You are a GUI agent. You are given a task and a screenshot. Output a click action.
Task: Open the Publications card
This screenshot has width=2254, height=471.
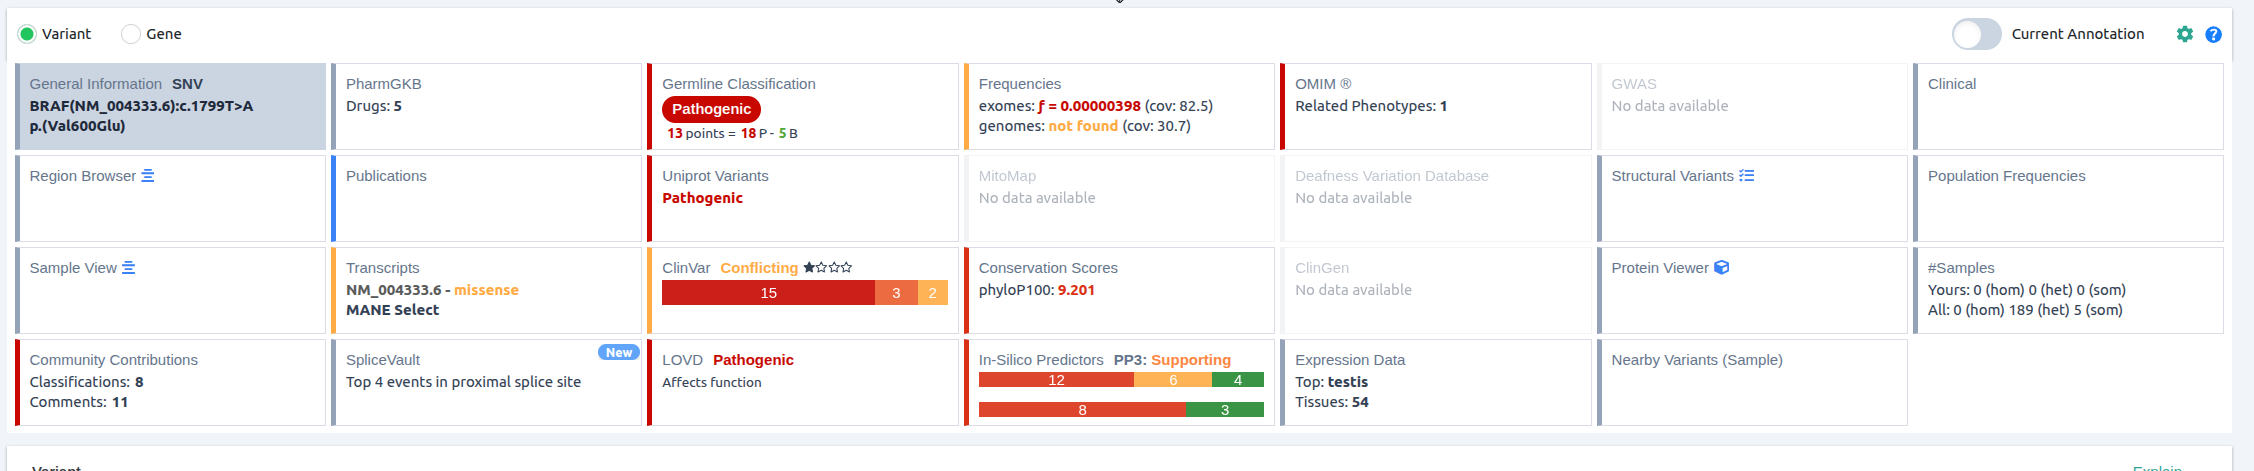(486, 198)
